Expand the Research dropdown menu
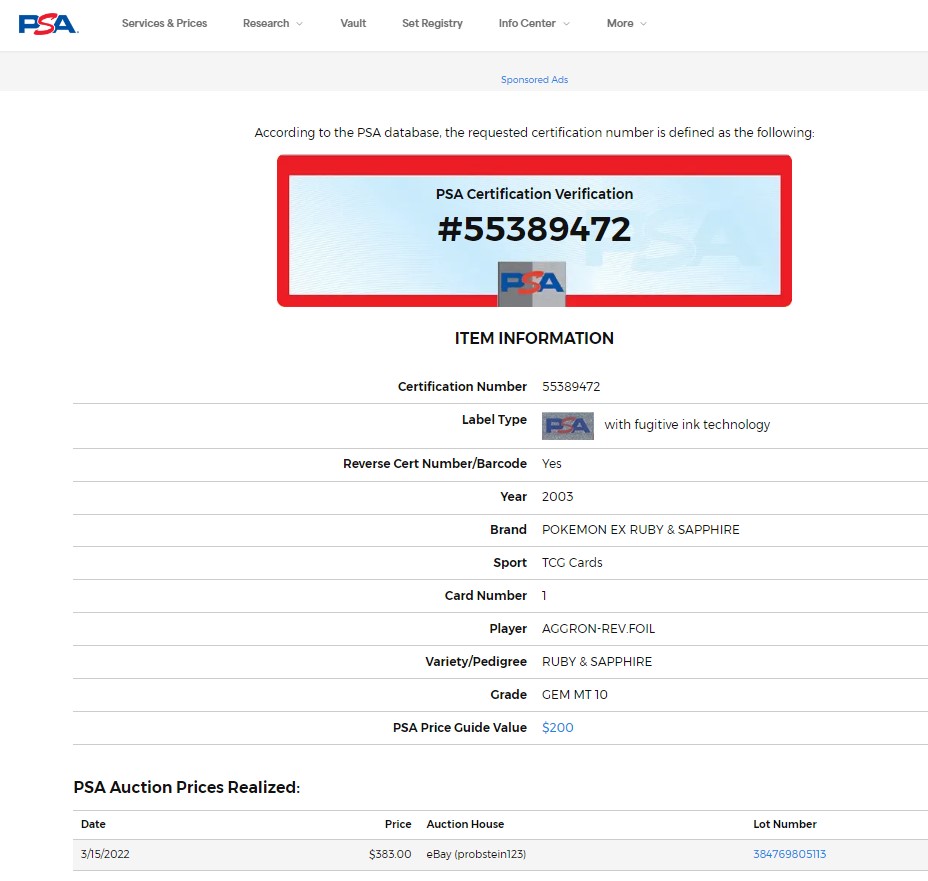This screenshot has height=881, width=928. click(272, 24)
